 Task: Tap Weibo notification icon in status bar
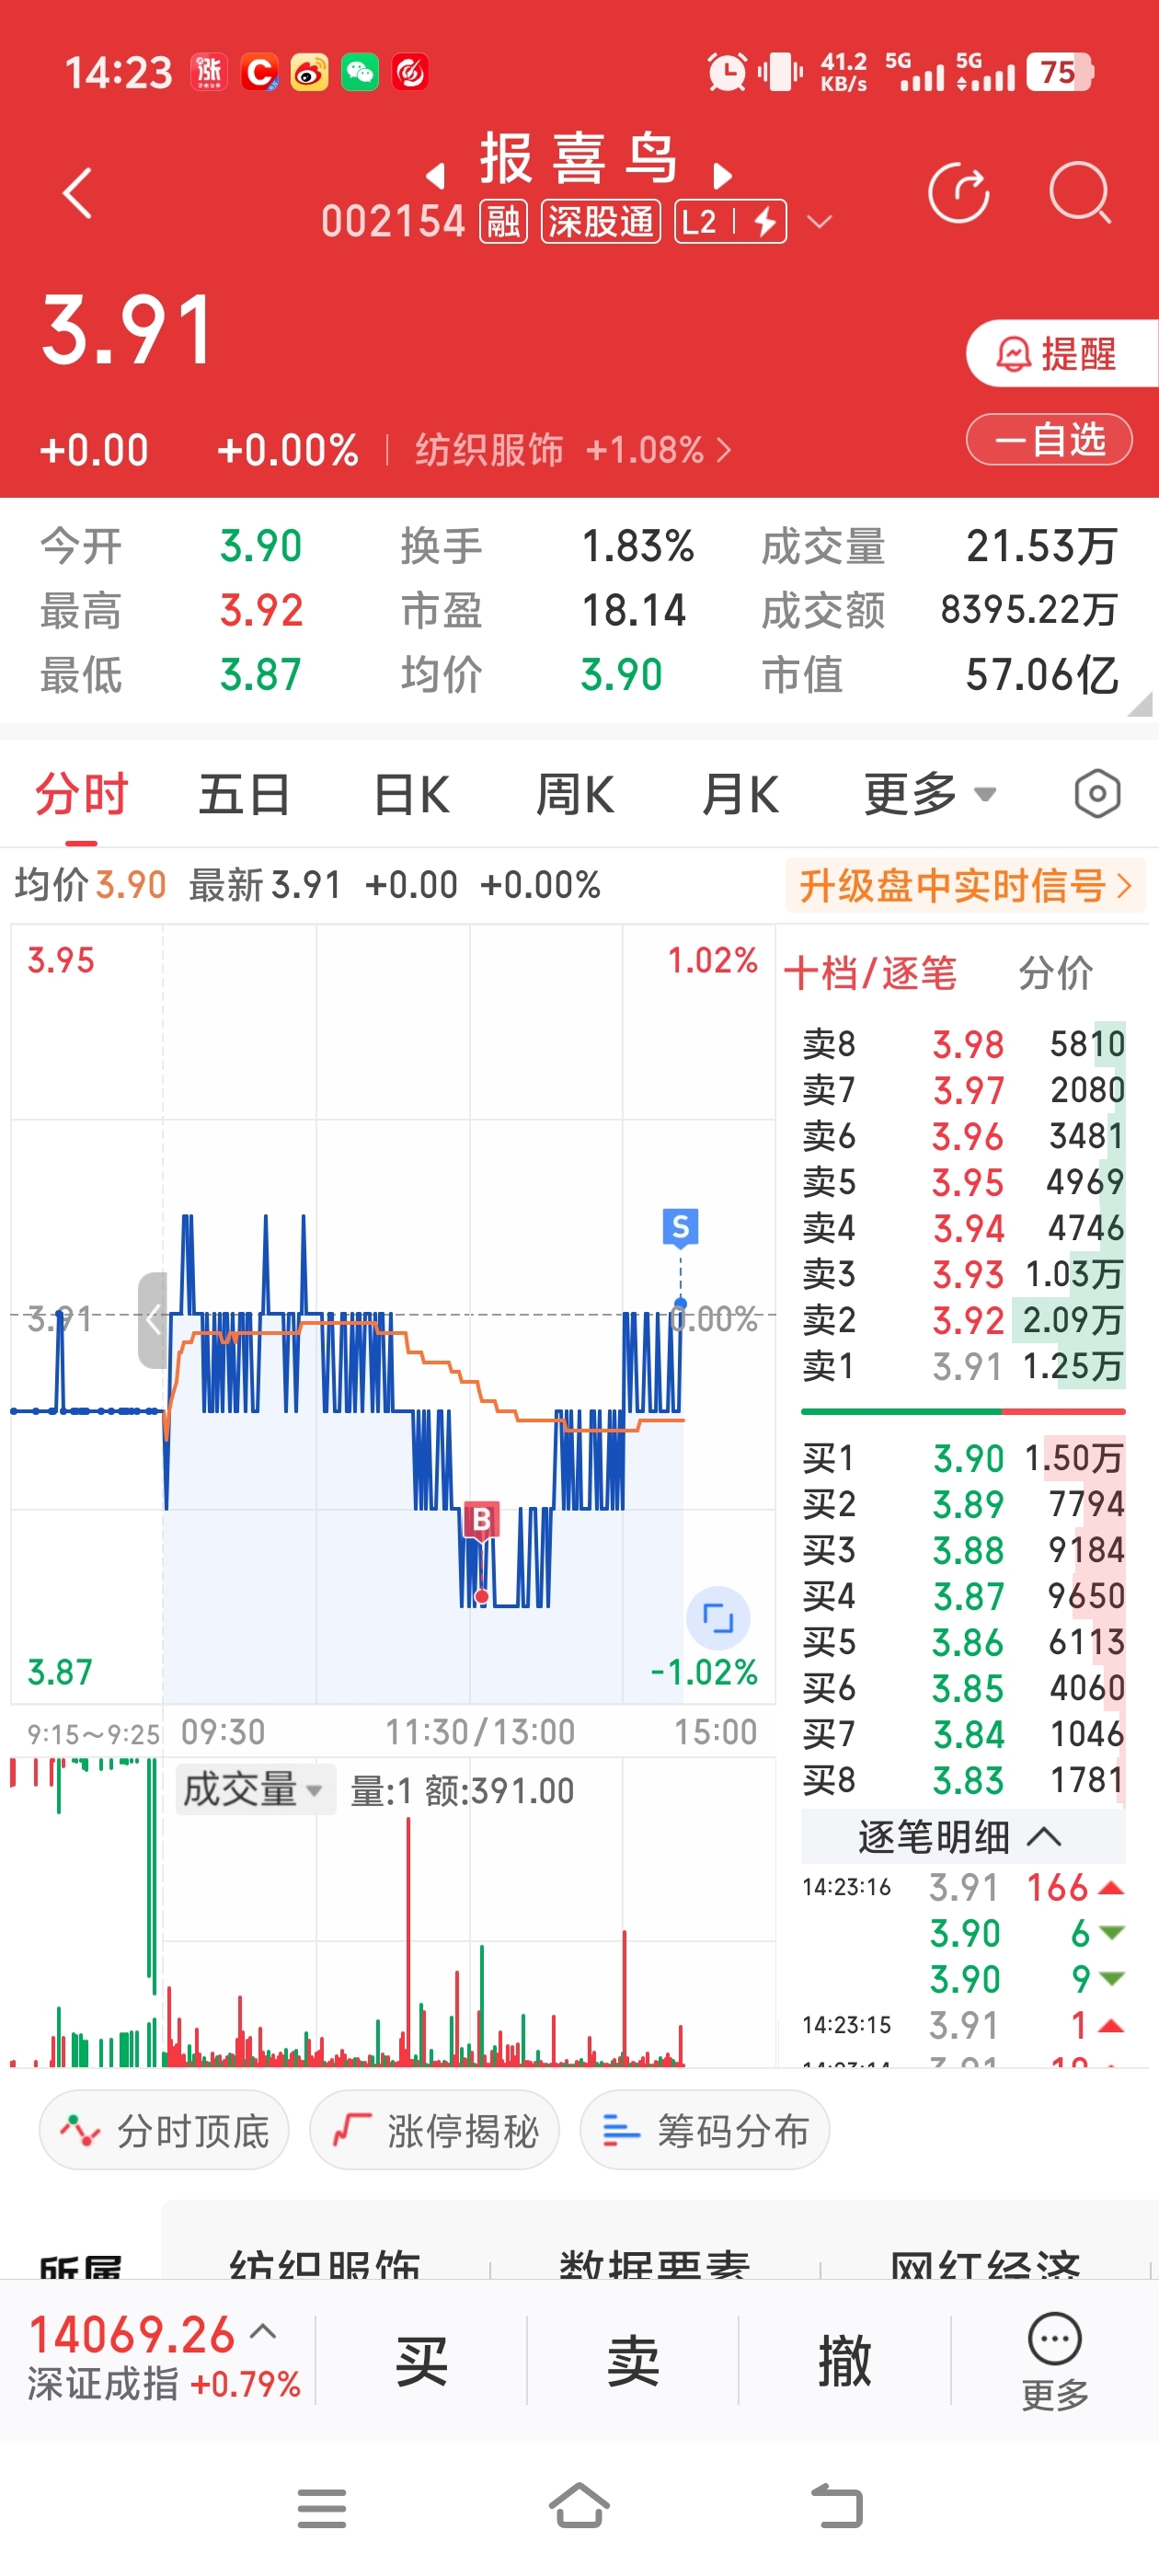[309, 72]
